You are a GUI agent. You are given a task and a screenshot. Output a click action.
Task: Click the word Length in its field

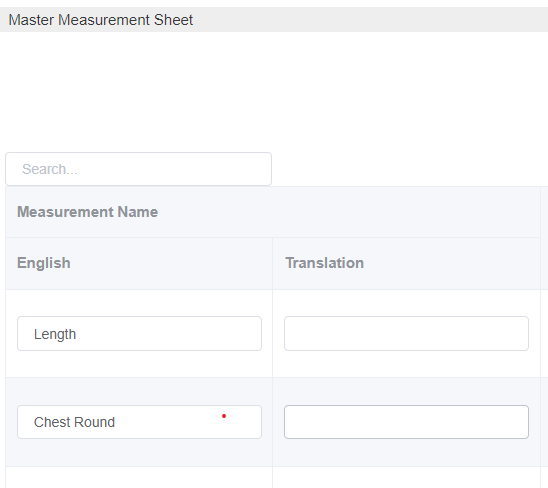click(55, 335)
